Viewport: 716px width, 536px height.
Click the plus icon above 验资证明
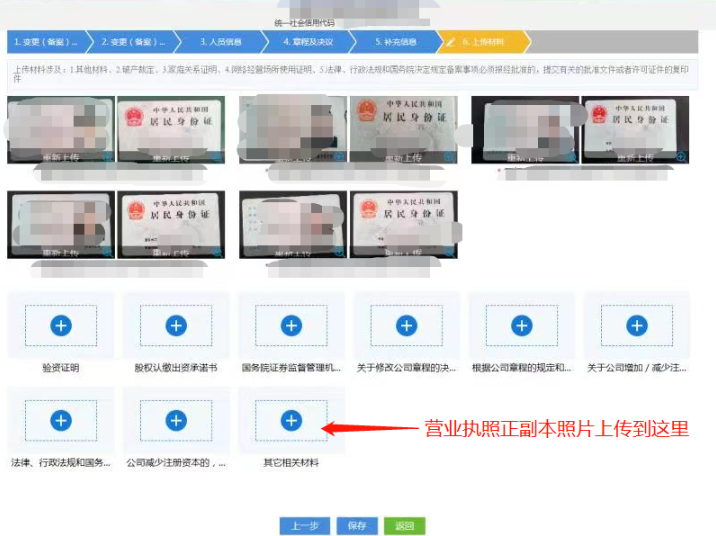click(60, 325)
